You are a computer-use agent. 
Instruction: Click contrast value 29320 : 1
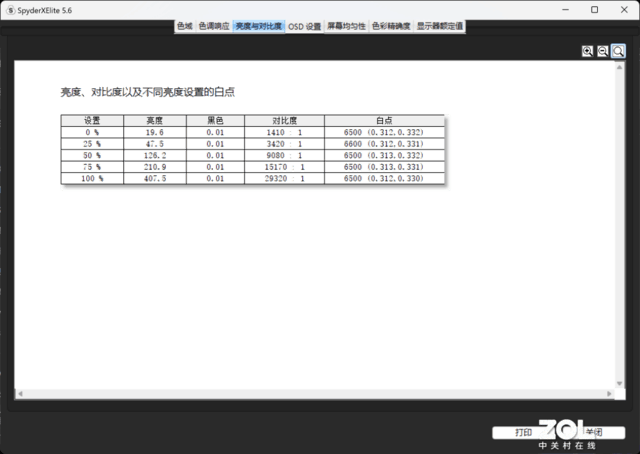284,178
